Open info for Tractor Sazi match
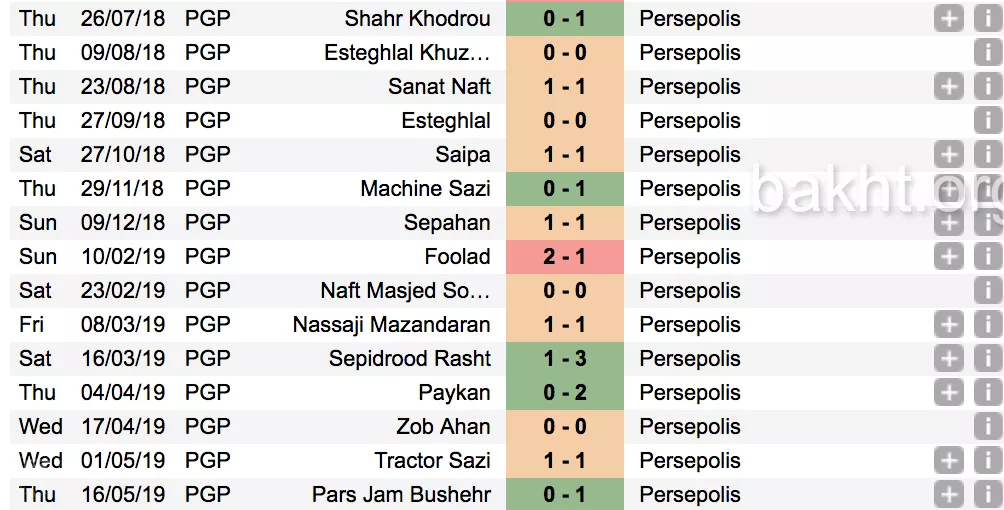Screen dimensions: 1004x510 tap(987, 461)
